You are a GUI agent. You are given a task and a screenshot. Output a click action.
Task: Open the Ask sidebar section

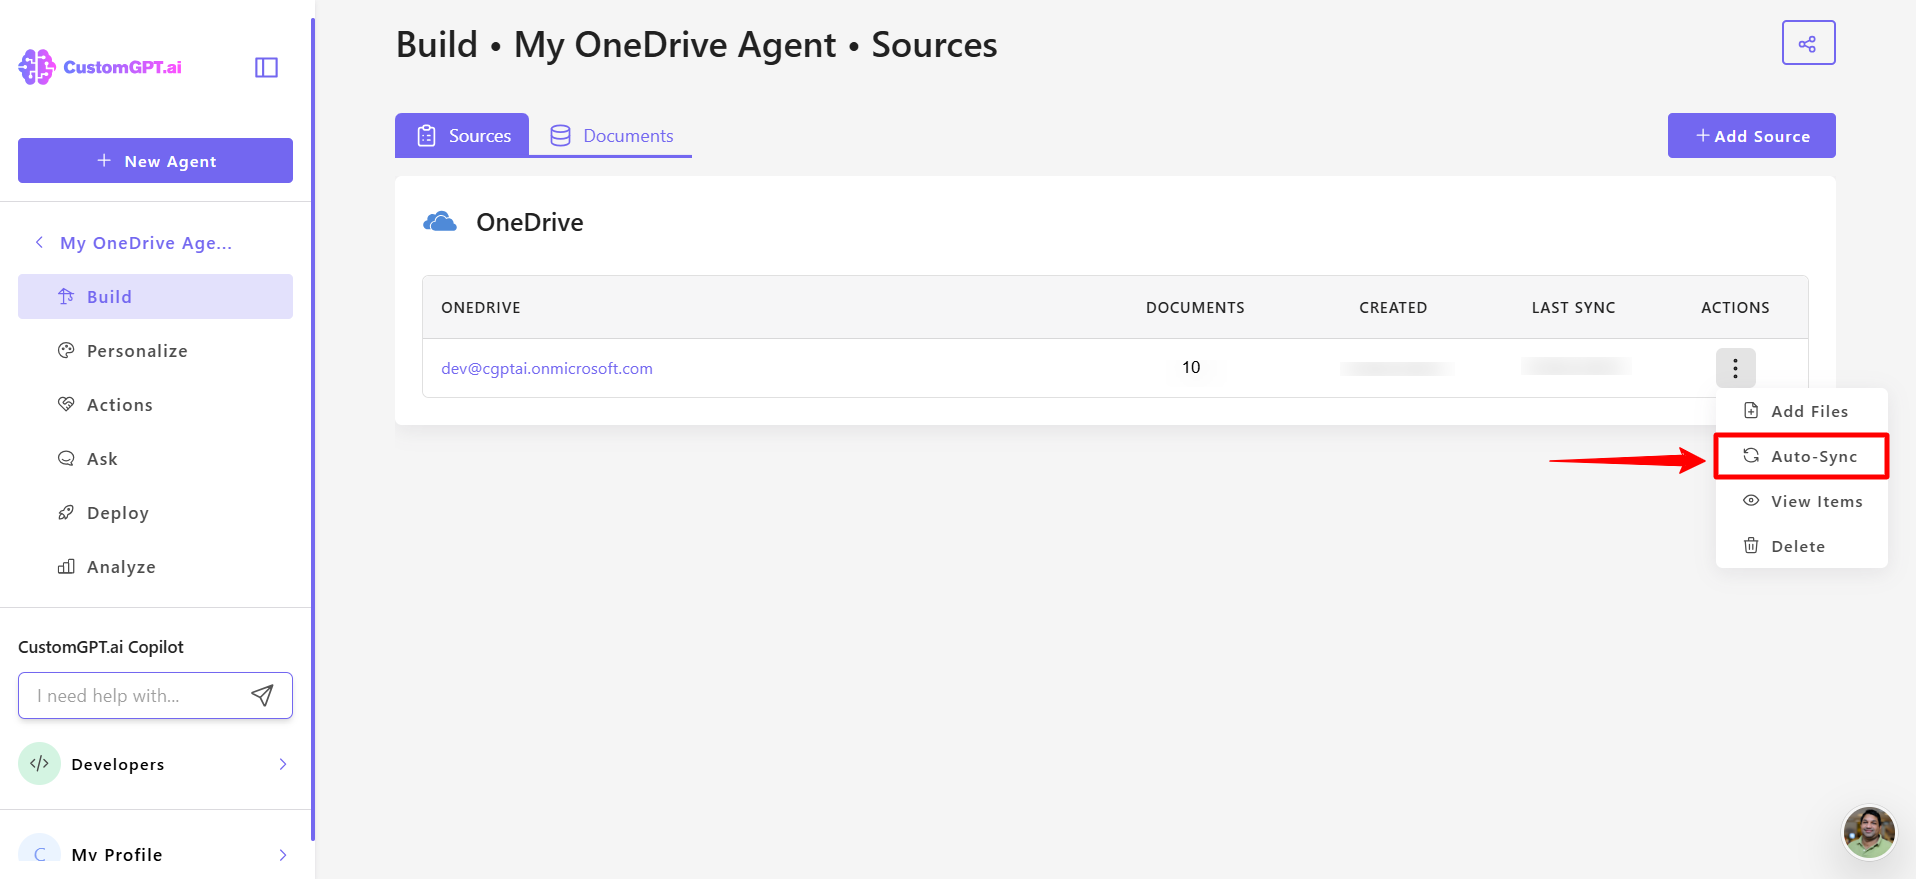click(x=155, y=458)
